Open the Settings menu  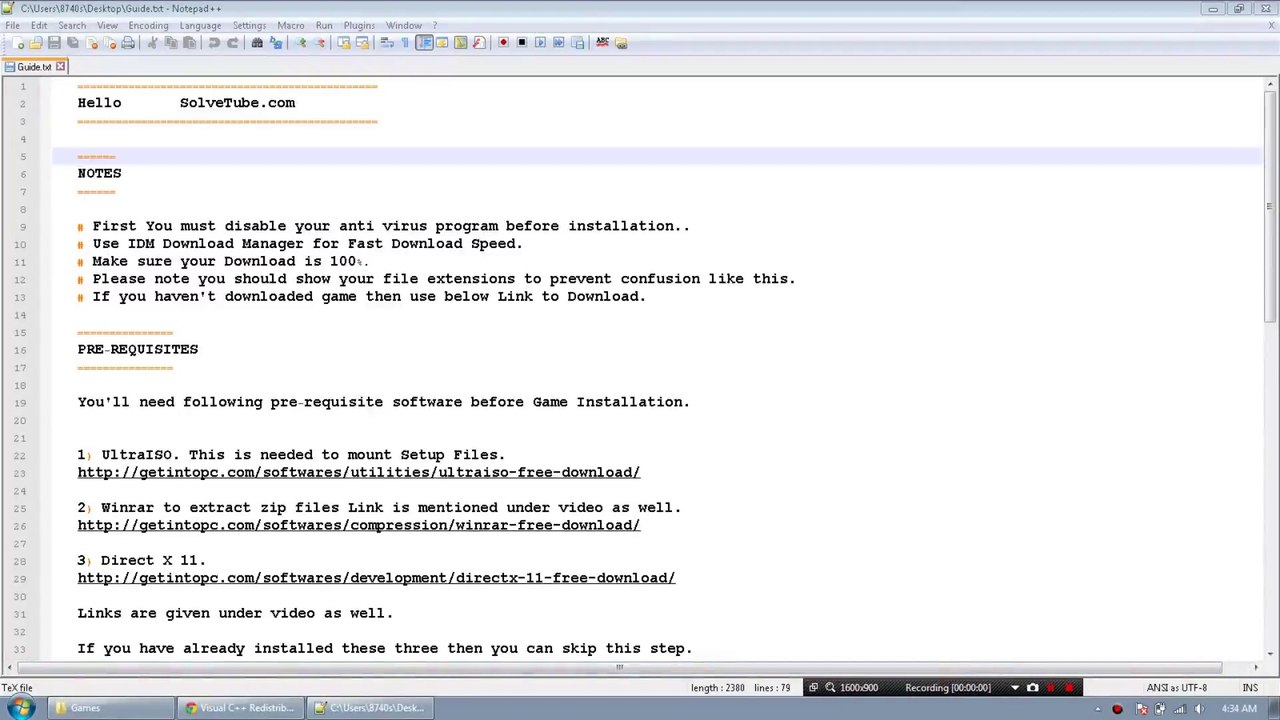pos(249,25)
